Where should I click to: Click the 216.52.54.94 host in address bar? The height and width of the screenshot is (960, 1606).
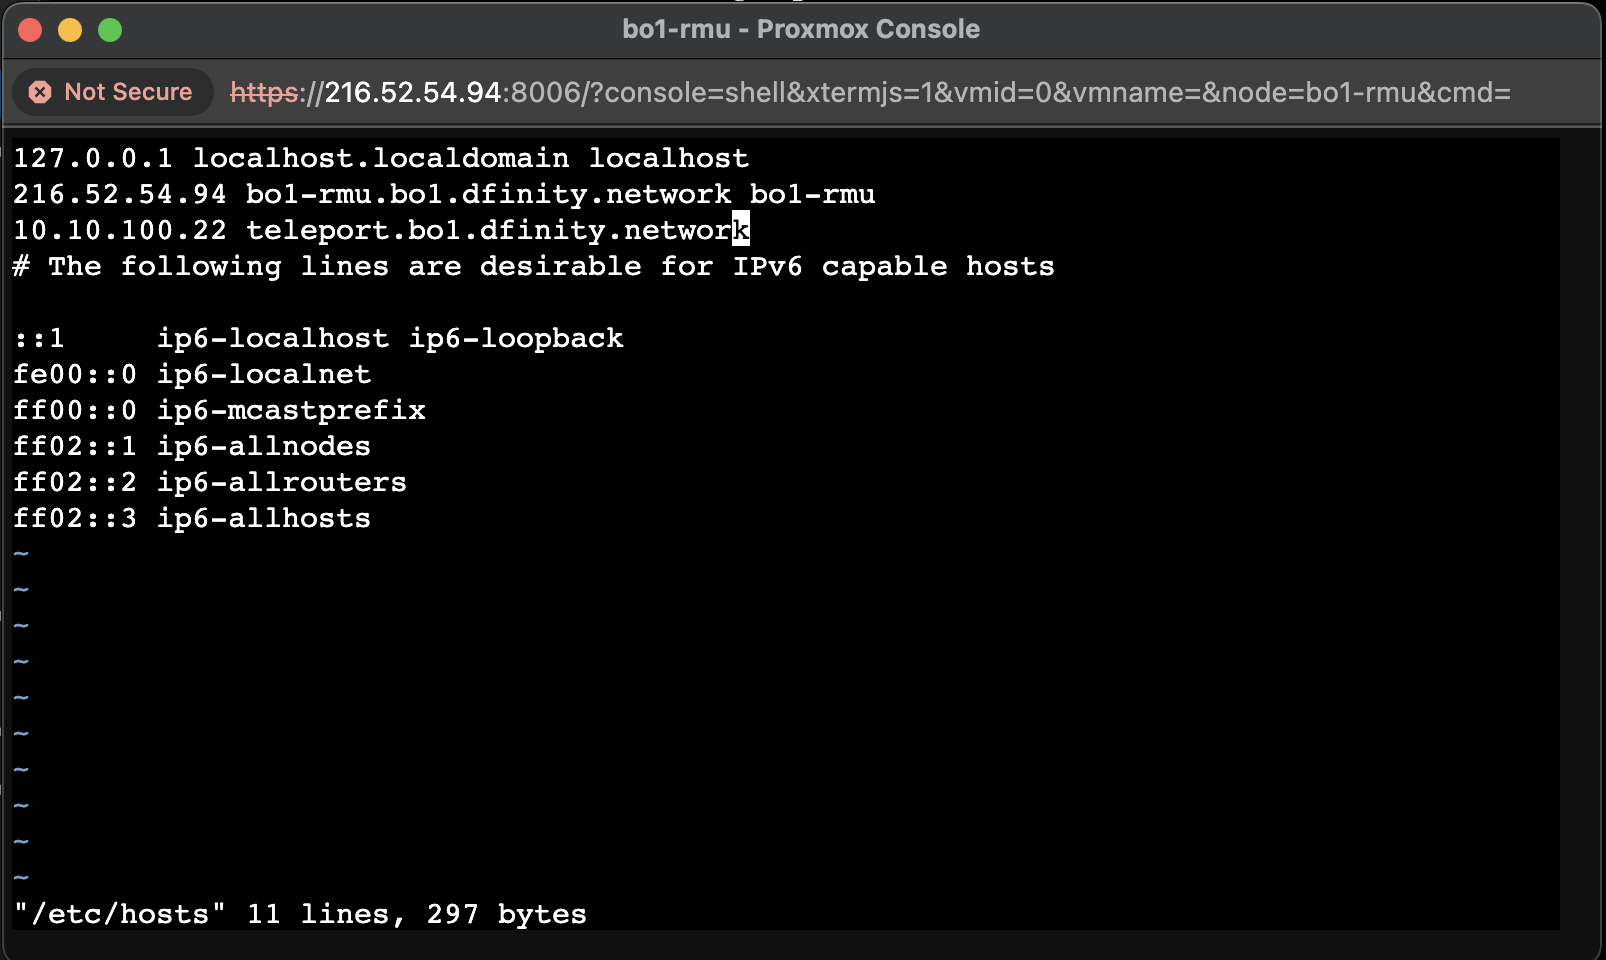tap(413, 93)
